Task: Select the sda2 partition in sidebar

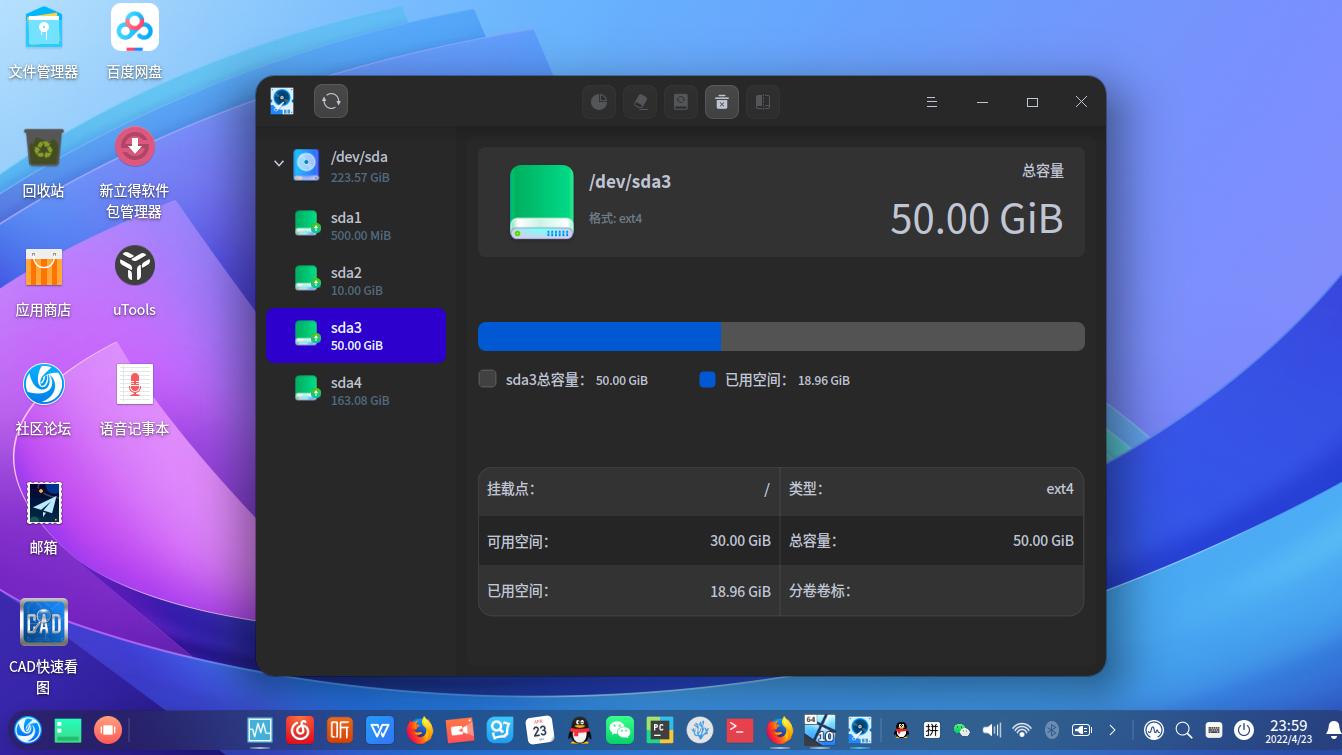Action: [357, 280]
